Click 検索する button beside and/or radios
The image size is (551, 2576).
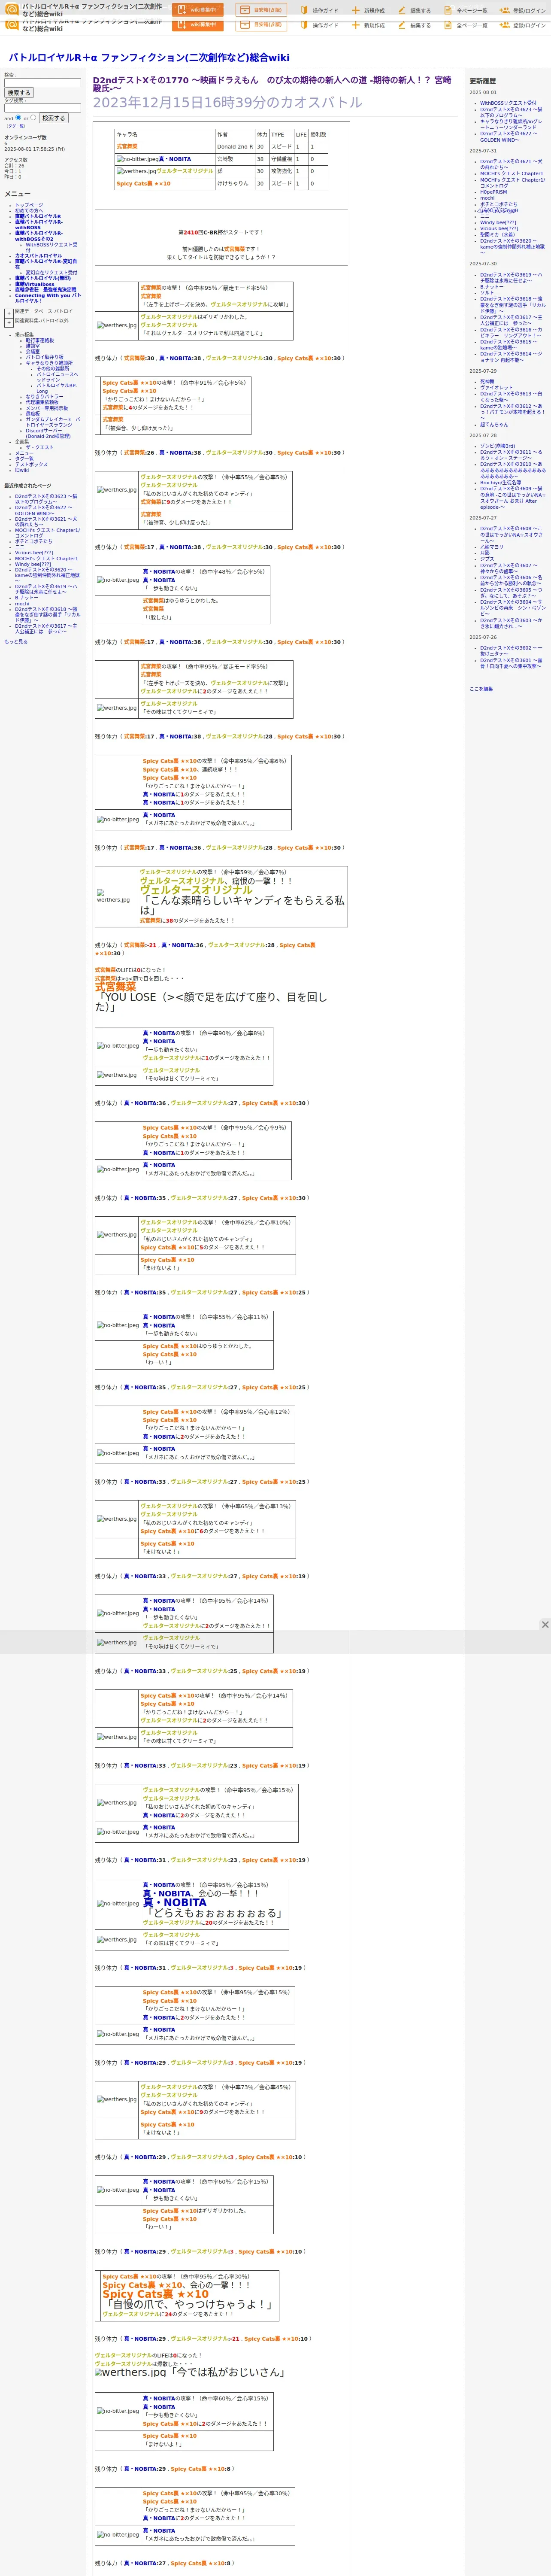pyautogui.click(x=53, y=118)
